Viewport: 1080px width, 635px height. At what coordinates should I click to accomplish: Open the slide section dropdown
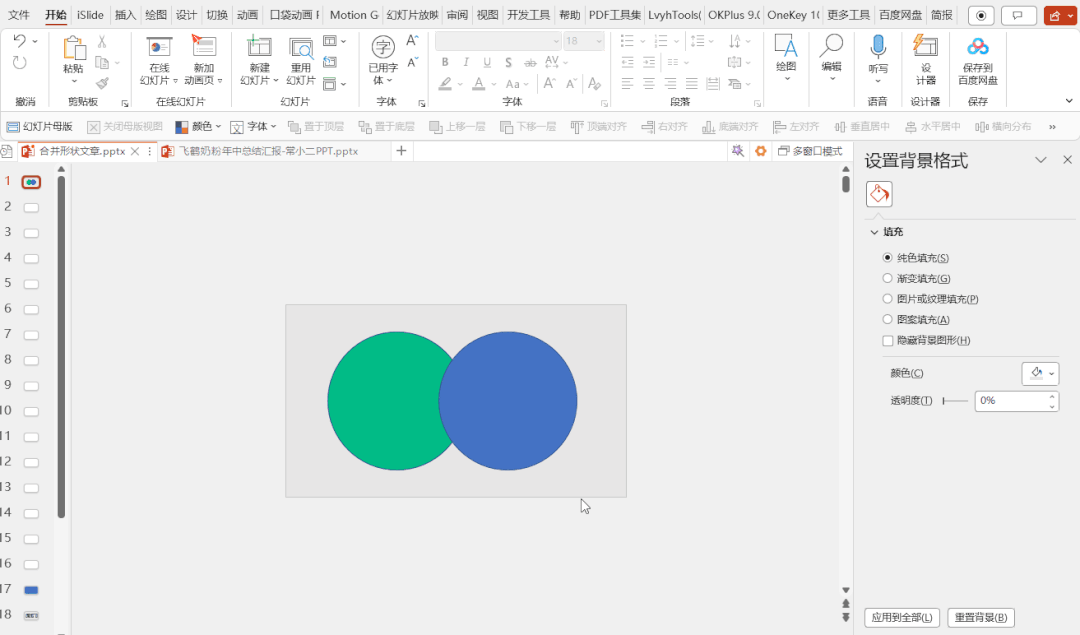point(334,84)
